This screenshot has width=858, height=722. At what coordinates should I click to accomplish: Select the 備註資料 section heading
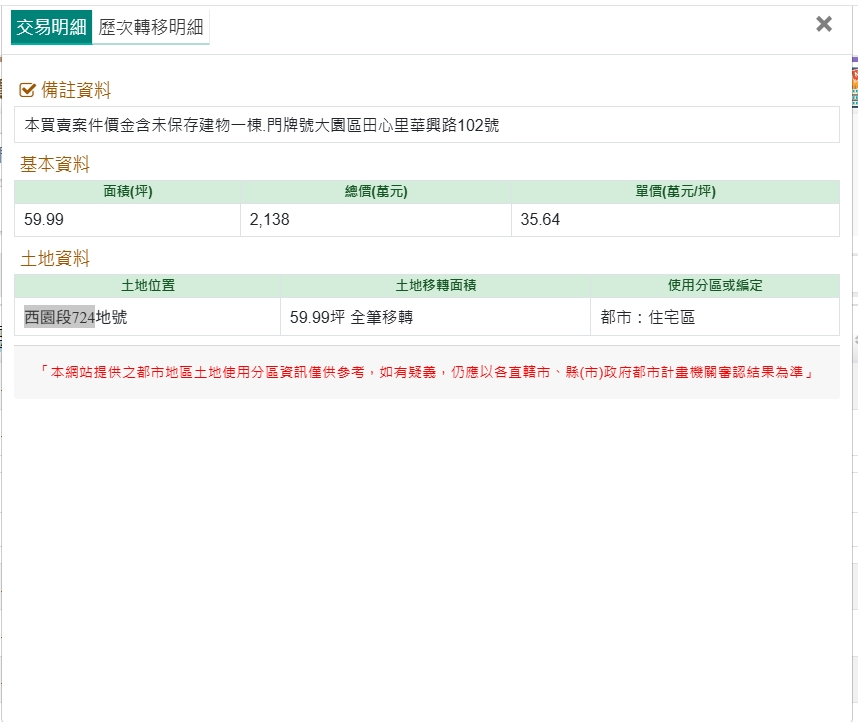[76, 91]
